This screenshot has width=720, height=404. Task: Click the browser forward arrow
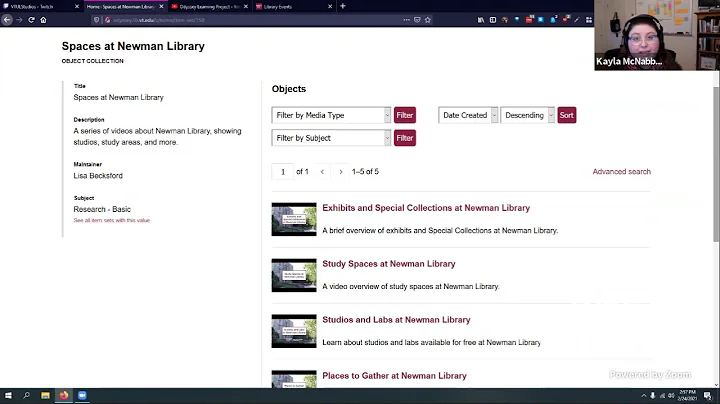[x=19, y=20]
